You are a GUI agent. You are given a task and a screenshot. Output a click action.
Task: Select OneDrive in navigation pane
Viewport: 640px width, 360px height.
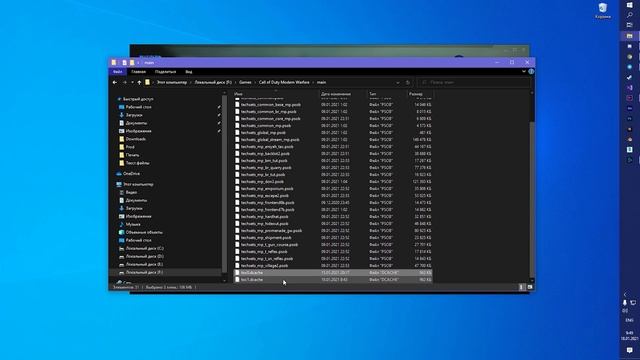(131, 174)
